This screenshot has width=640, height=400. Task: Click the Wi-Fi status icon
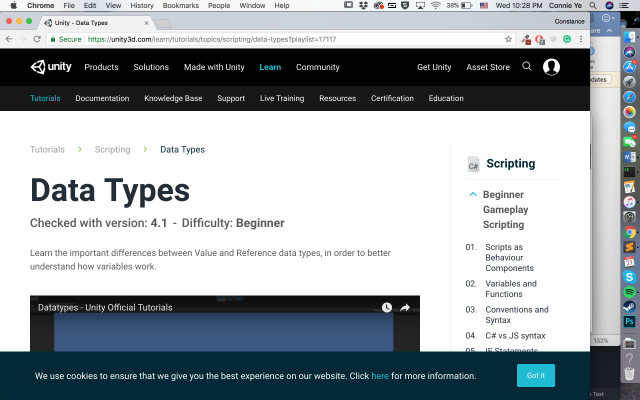pyautogui.click(x=436, y=5)
